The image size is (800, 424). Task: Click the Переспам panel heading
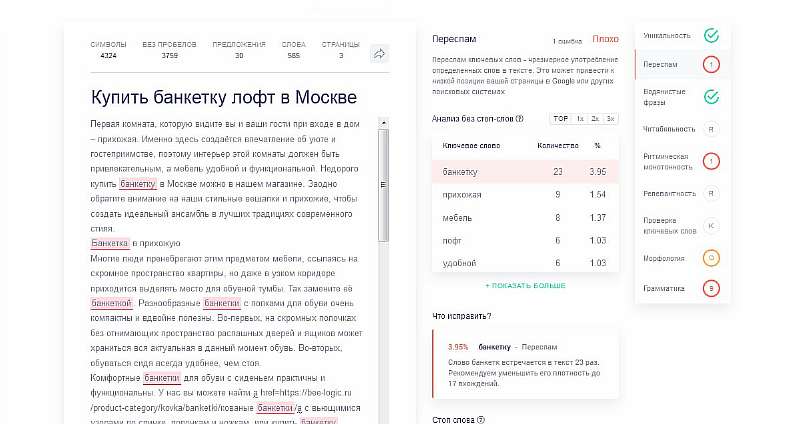click(x=454, y=39)
